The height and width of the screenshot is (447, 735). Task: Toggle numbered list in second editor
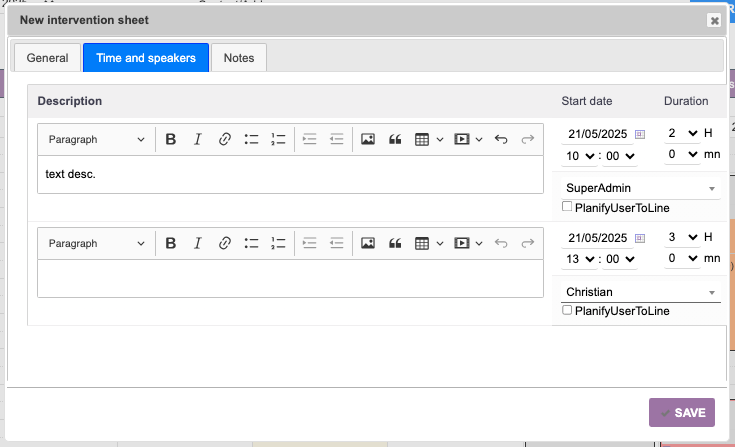coord(279,243)
